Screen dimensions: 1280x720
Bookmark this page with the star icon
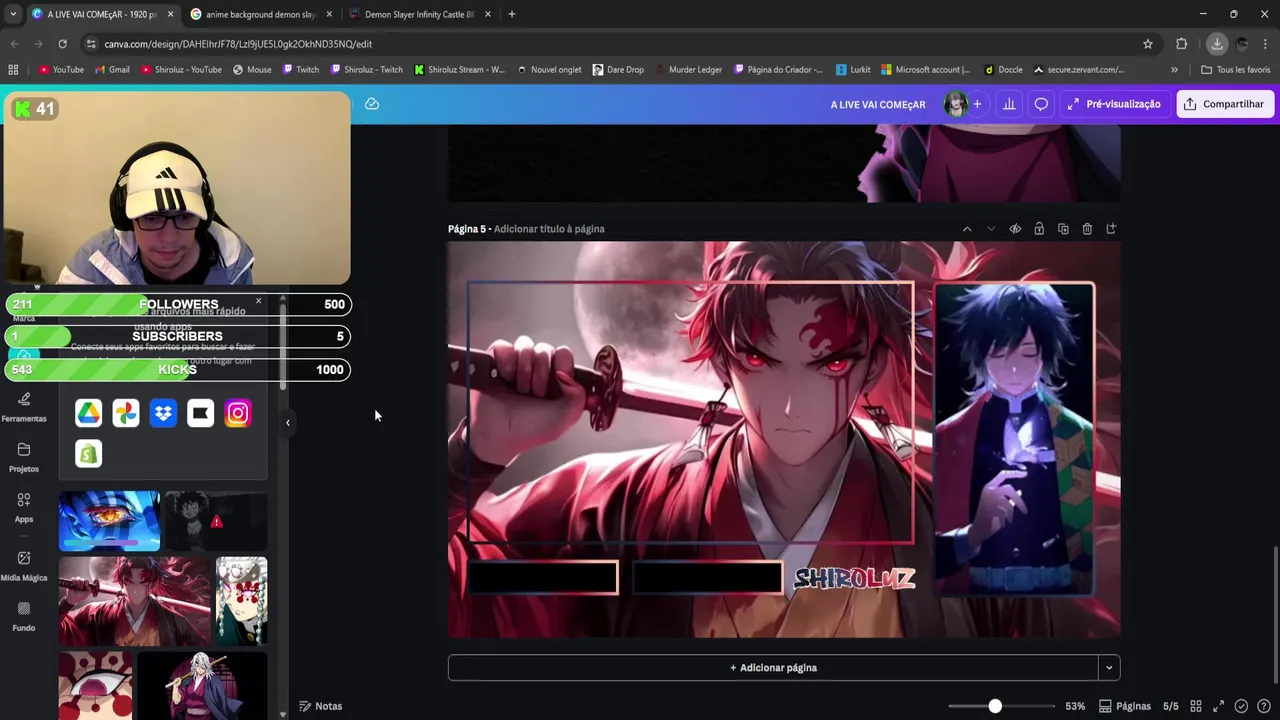[1148, 44]
